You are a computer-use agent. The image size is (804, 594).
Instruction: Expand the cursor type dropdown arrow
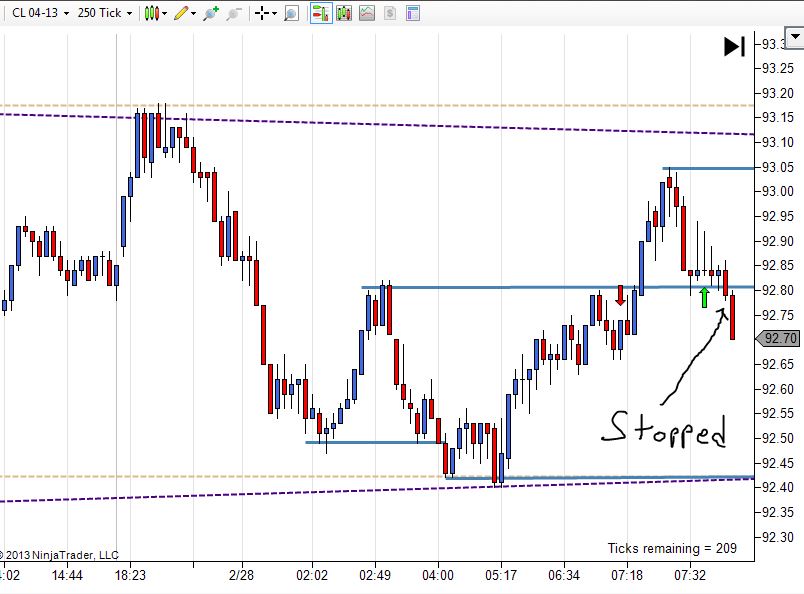(274, 13)
